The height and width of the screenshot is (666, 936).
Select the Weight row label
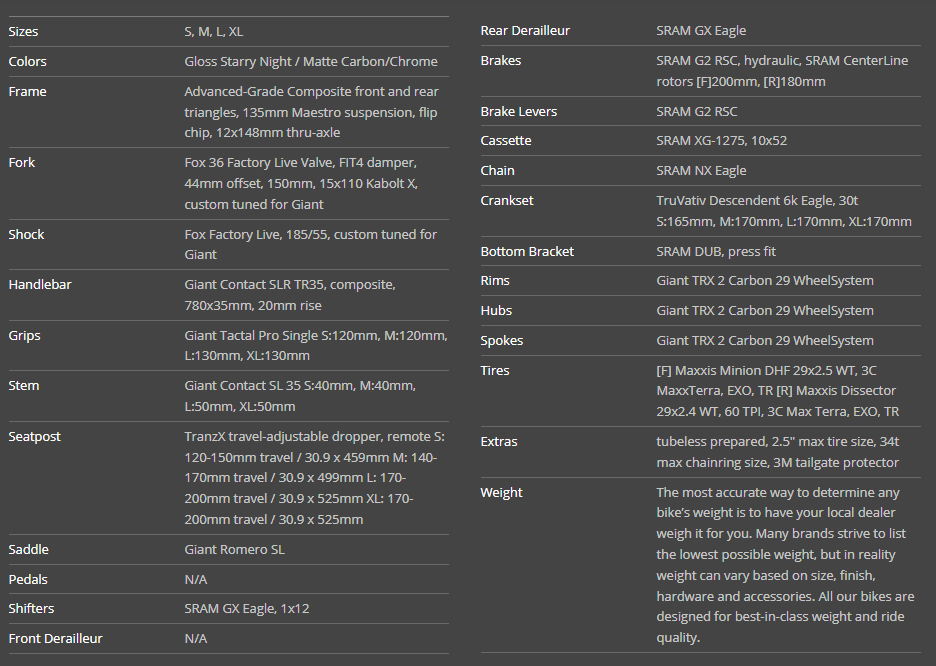pos(502,493)
